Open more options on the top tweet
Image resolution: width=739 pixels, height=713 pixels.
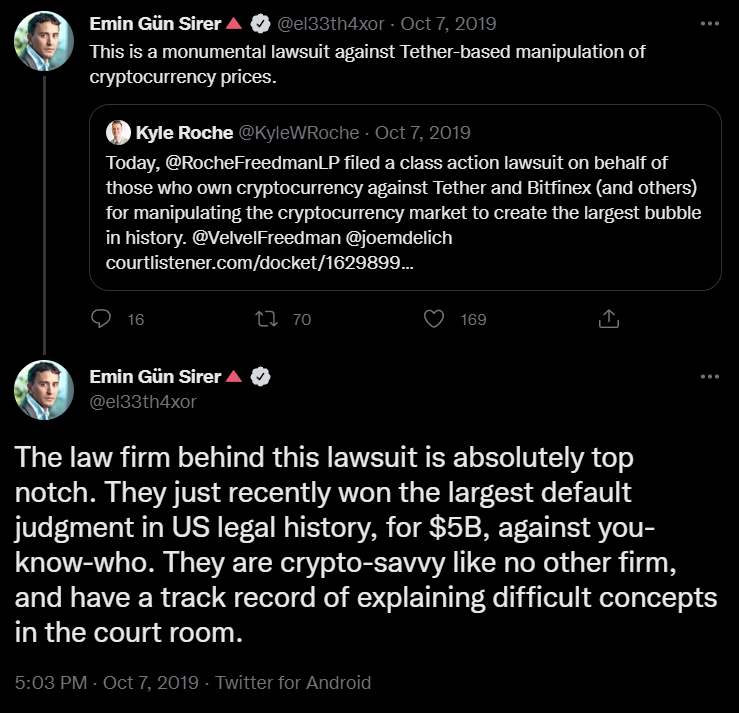click(x=709, y=22)
